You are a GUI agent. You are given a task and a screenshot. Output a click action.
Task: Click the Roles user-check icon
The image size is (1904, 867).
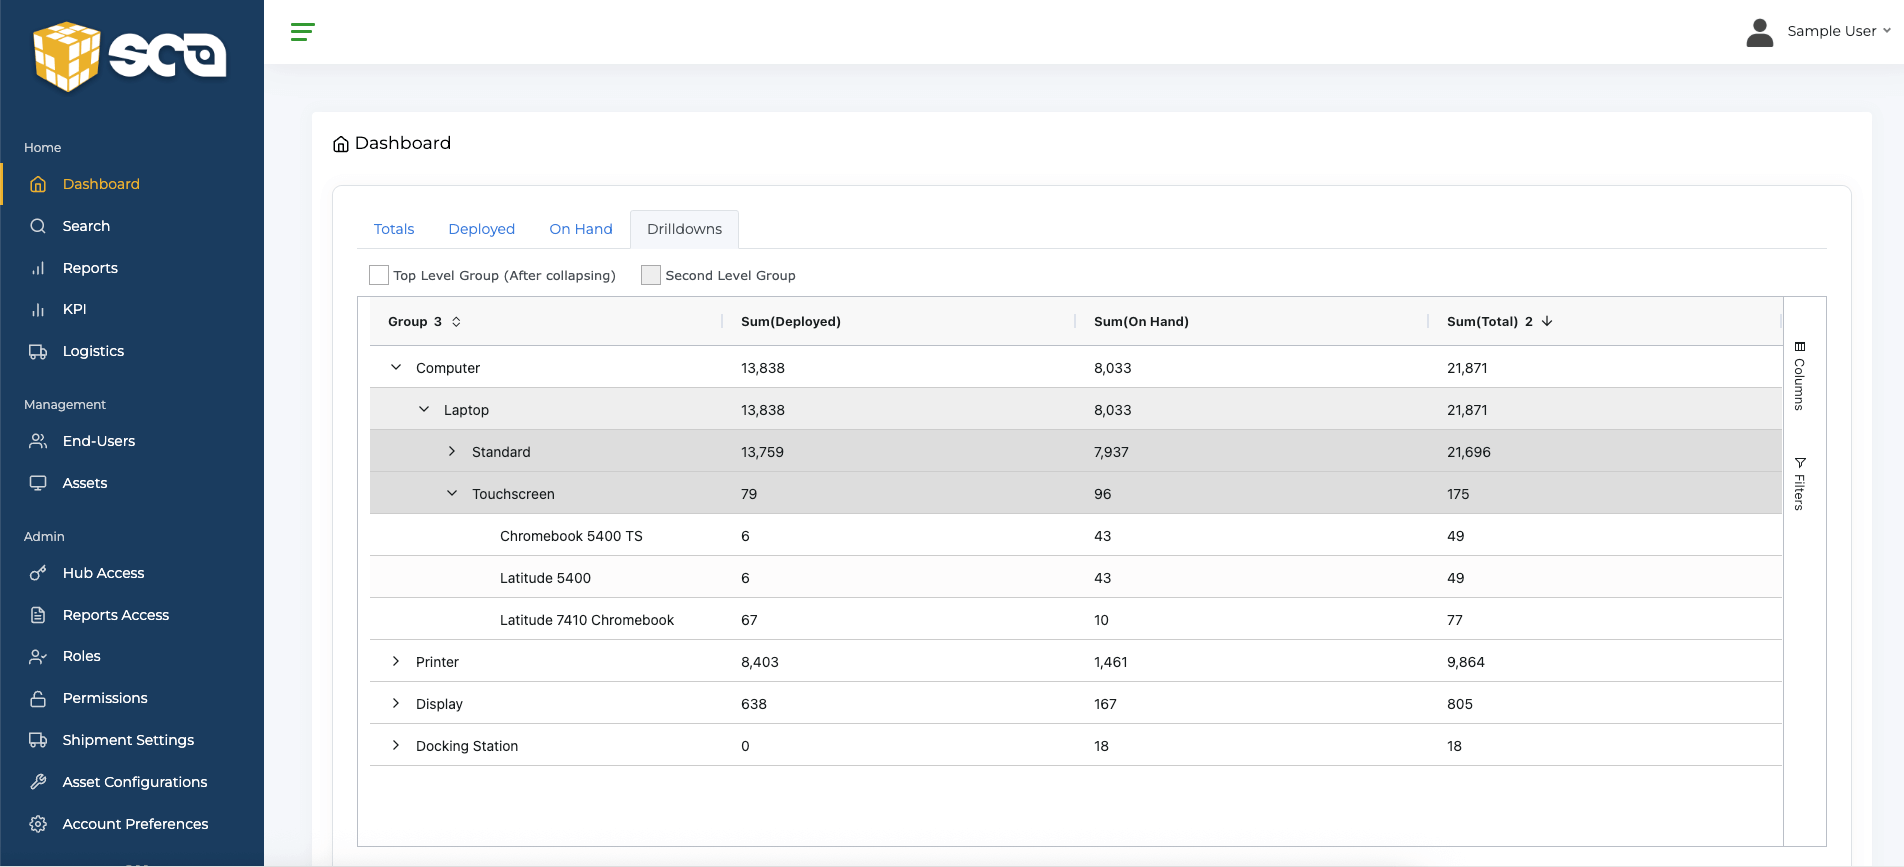click(x=38, y=656)
